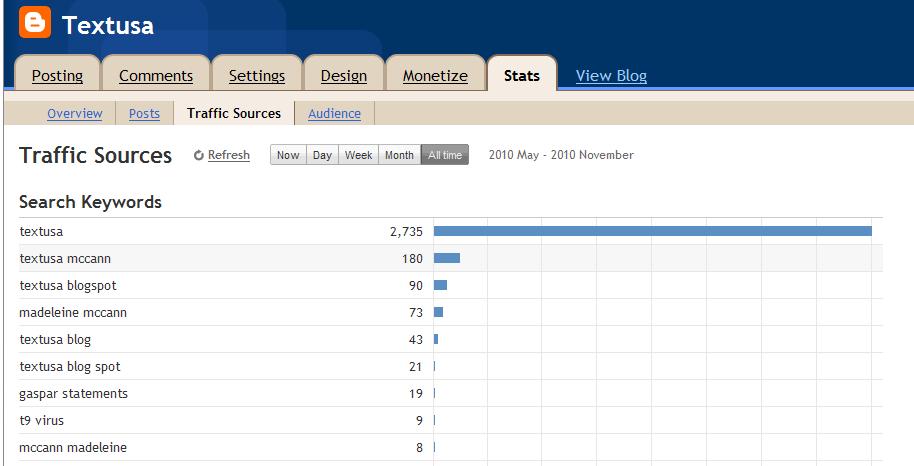The image size is (914, 466).
Task: Click the date range 2010 May - 2010 November
Action: [x=561, y=155]
